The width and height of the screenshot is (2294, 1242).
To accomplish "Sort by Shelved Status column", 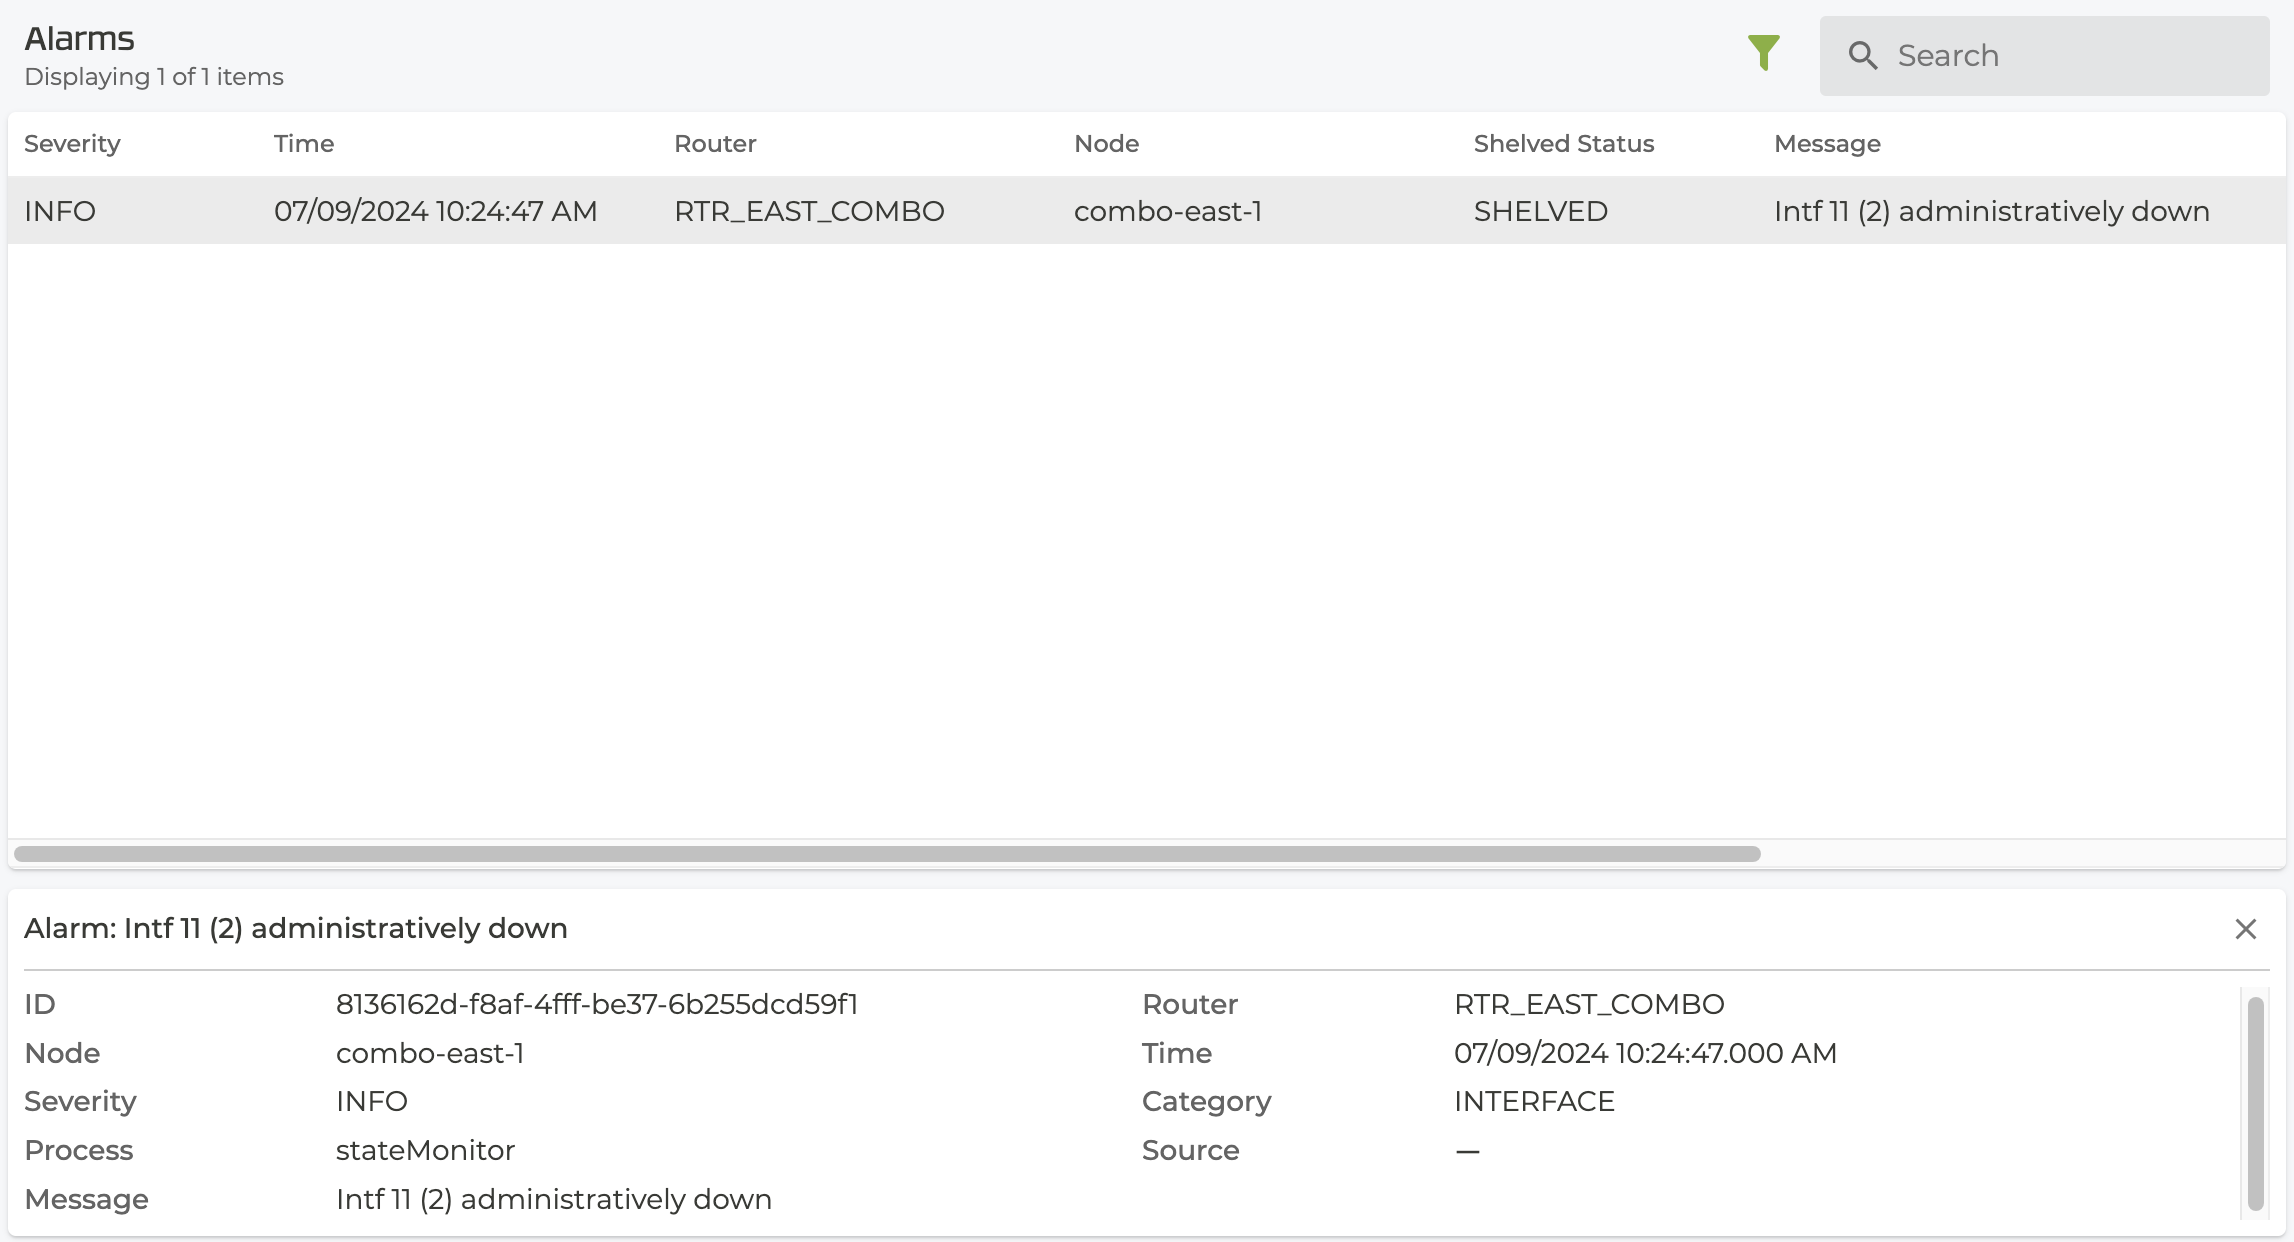I will tap(1563, 144).
